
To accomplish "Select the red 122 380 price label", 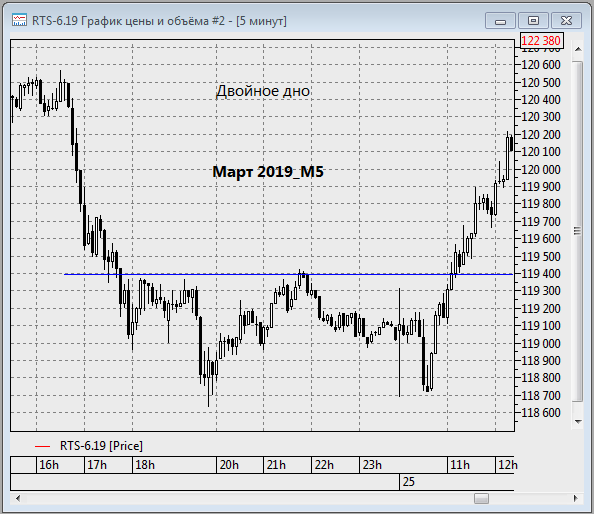I will click(x=541, y=41).
